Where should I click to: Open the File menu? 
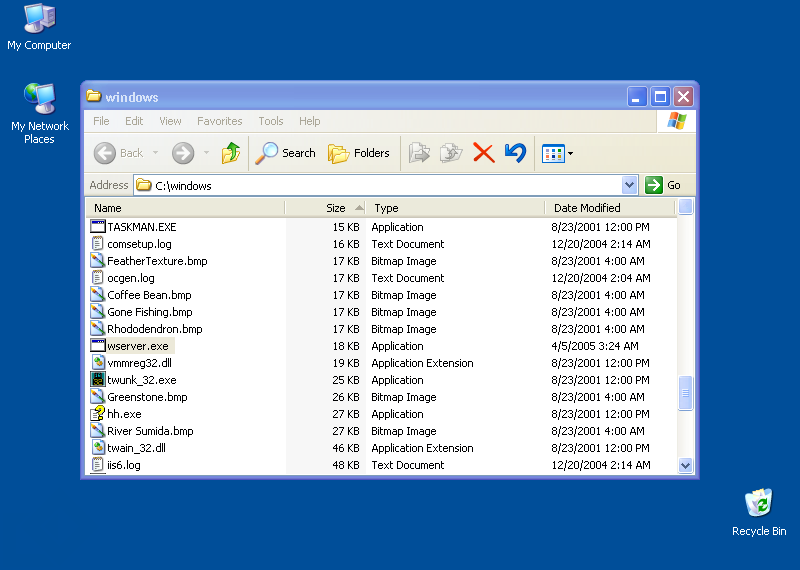pyautogui.click(x=101, y=121)
